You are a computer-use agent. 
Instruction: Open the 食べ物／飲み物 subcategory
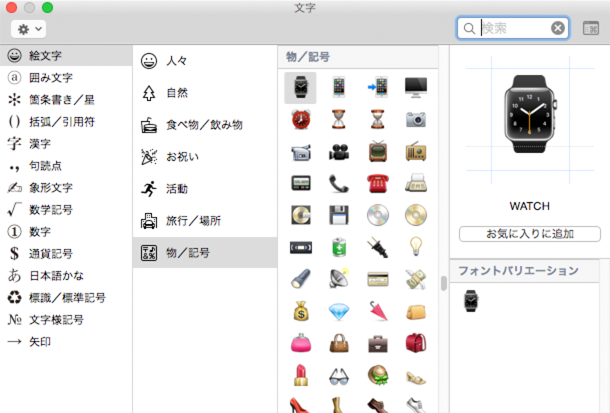point(205,125)
